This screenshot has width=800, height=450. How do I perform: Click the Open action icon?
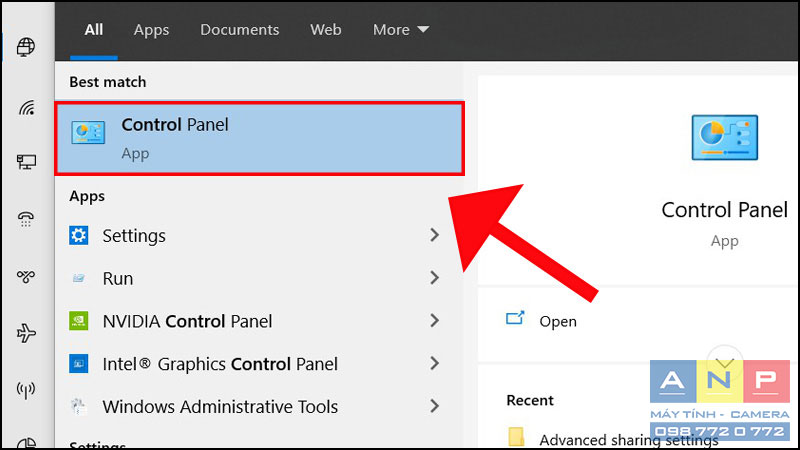point(515,318)
